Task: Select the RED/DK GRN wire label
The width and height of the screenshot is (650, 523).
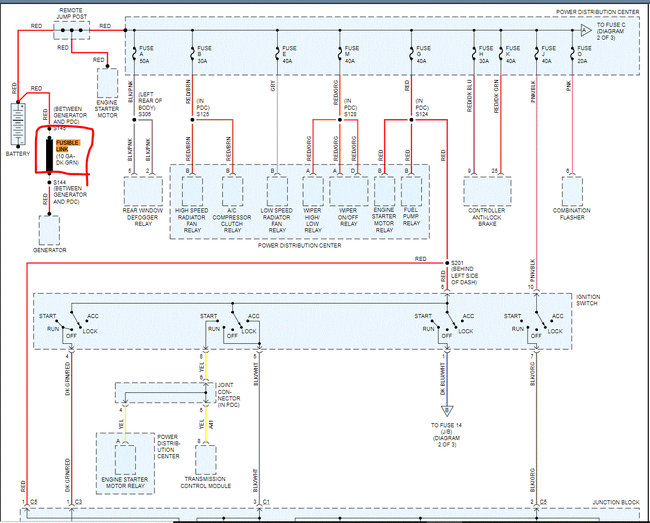Action: (x=496, y=96)
